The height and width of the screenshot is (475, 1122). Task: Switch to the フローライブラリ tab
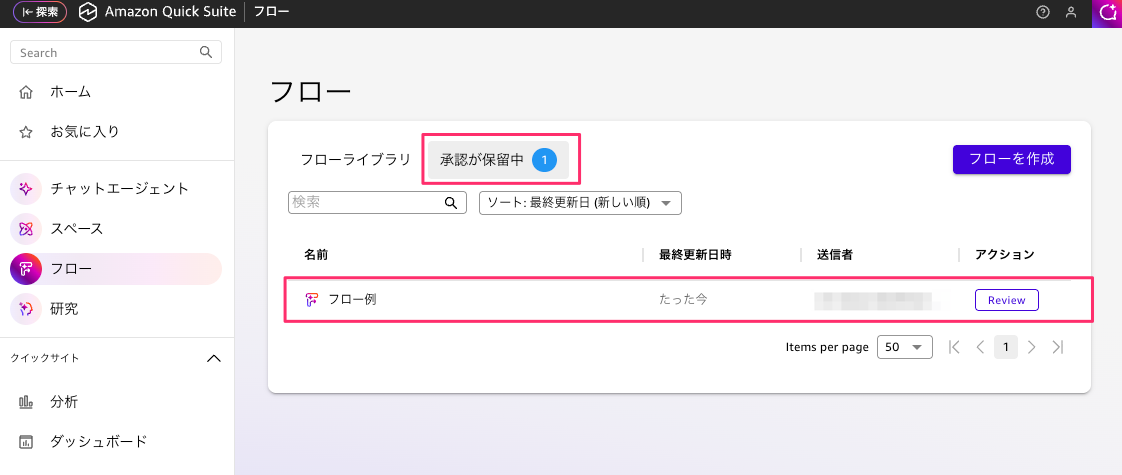point(356,160)
